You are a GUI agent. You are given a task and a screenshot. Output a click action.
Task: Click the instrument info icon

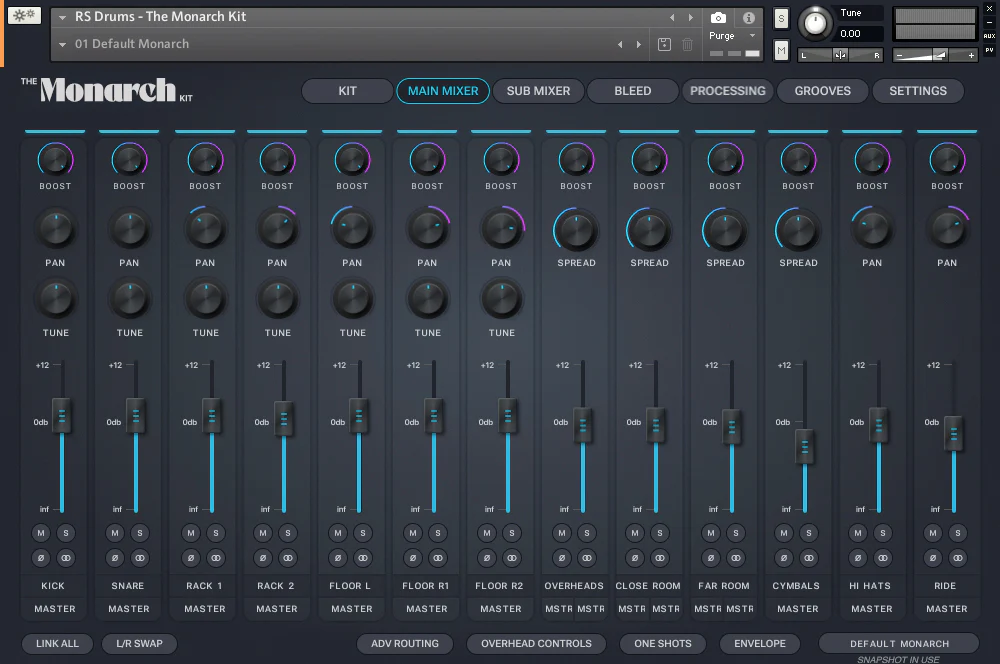pos(749,18)
